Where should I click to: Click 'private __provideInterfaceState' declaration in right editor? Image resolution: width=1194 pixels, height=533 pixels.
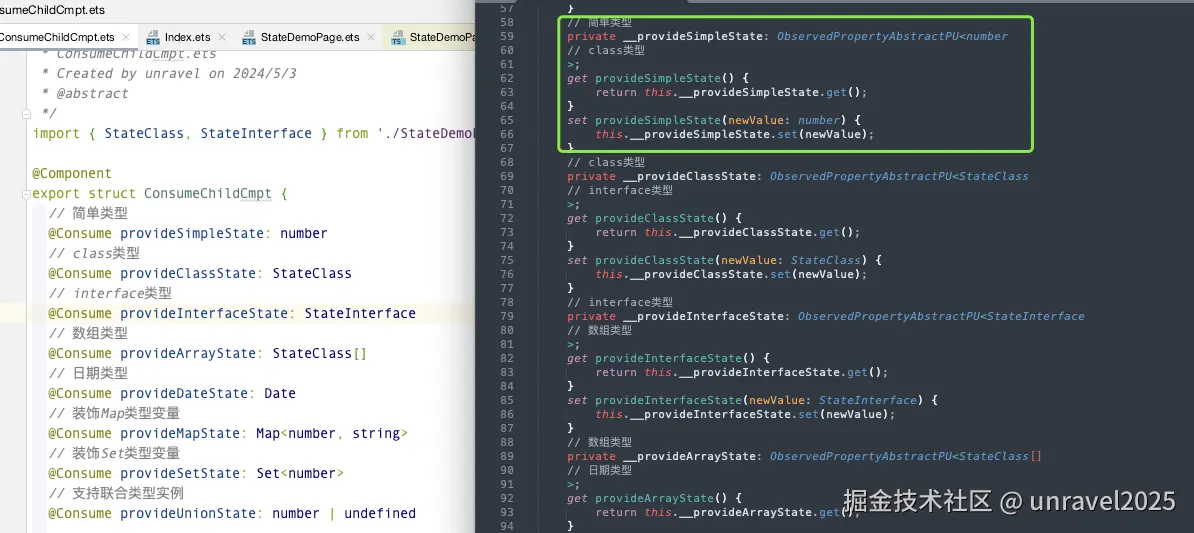825,317
